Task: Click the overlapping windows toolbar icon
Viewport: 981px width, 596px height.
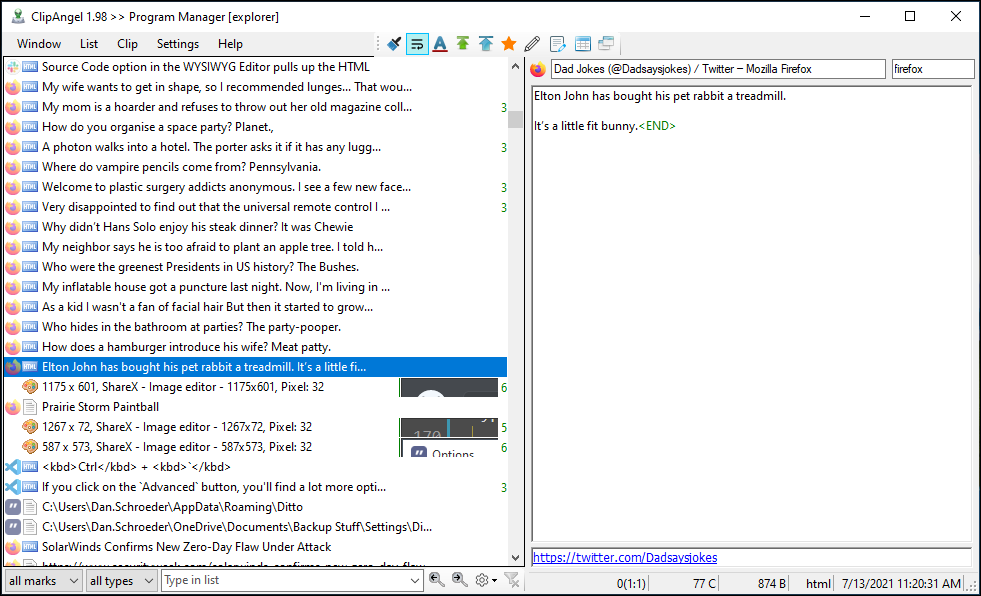Action: [x=606, y=44]
